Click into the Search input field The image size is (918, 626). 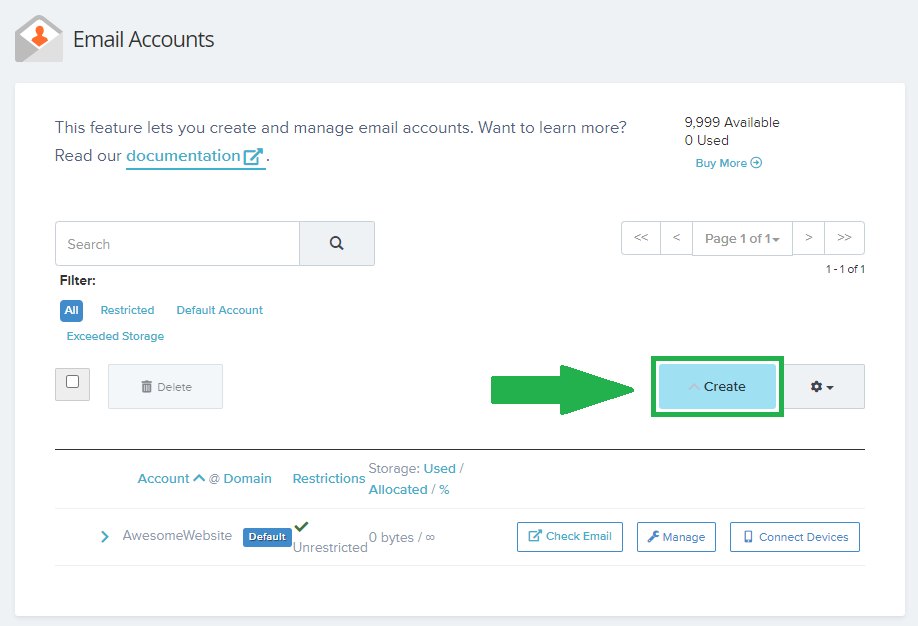177,244
